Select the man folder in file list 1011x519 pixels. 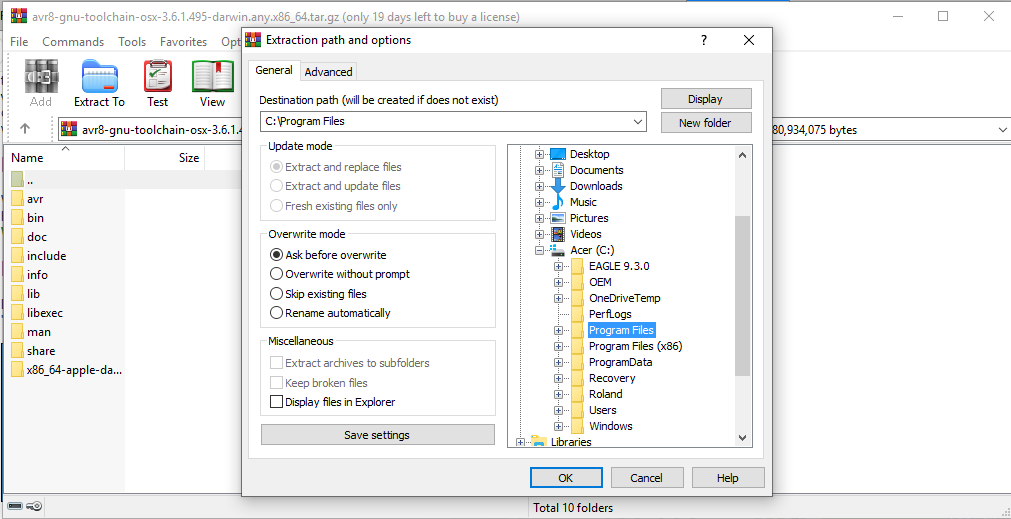[x=39, y=332]
